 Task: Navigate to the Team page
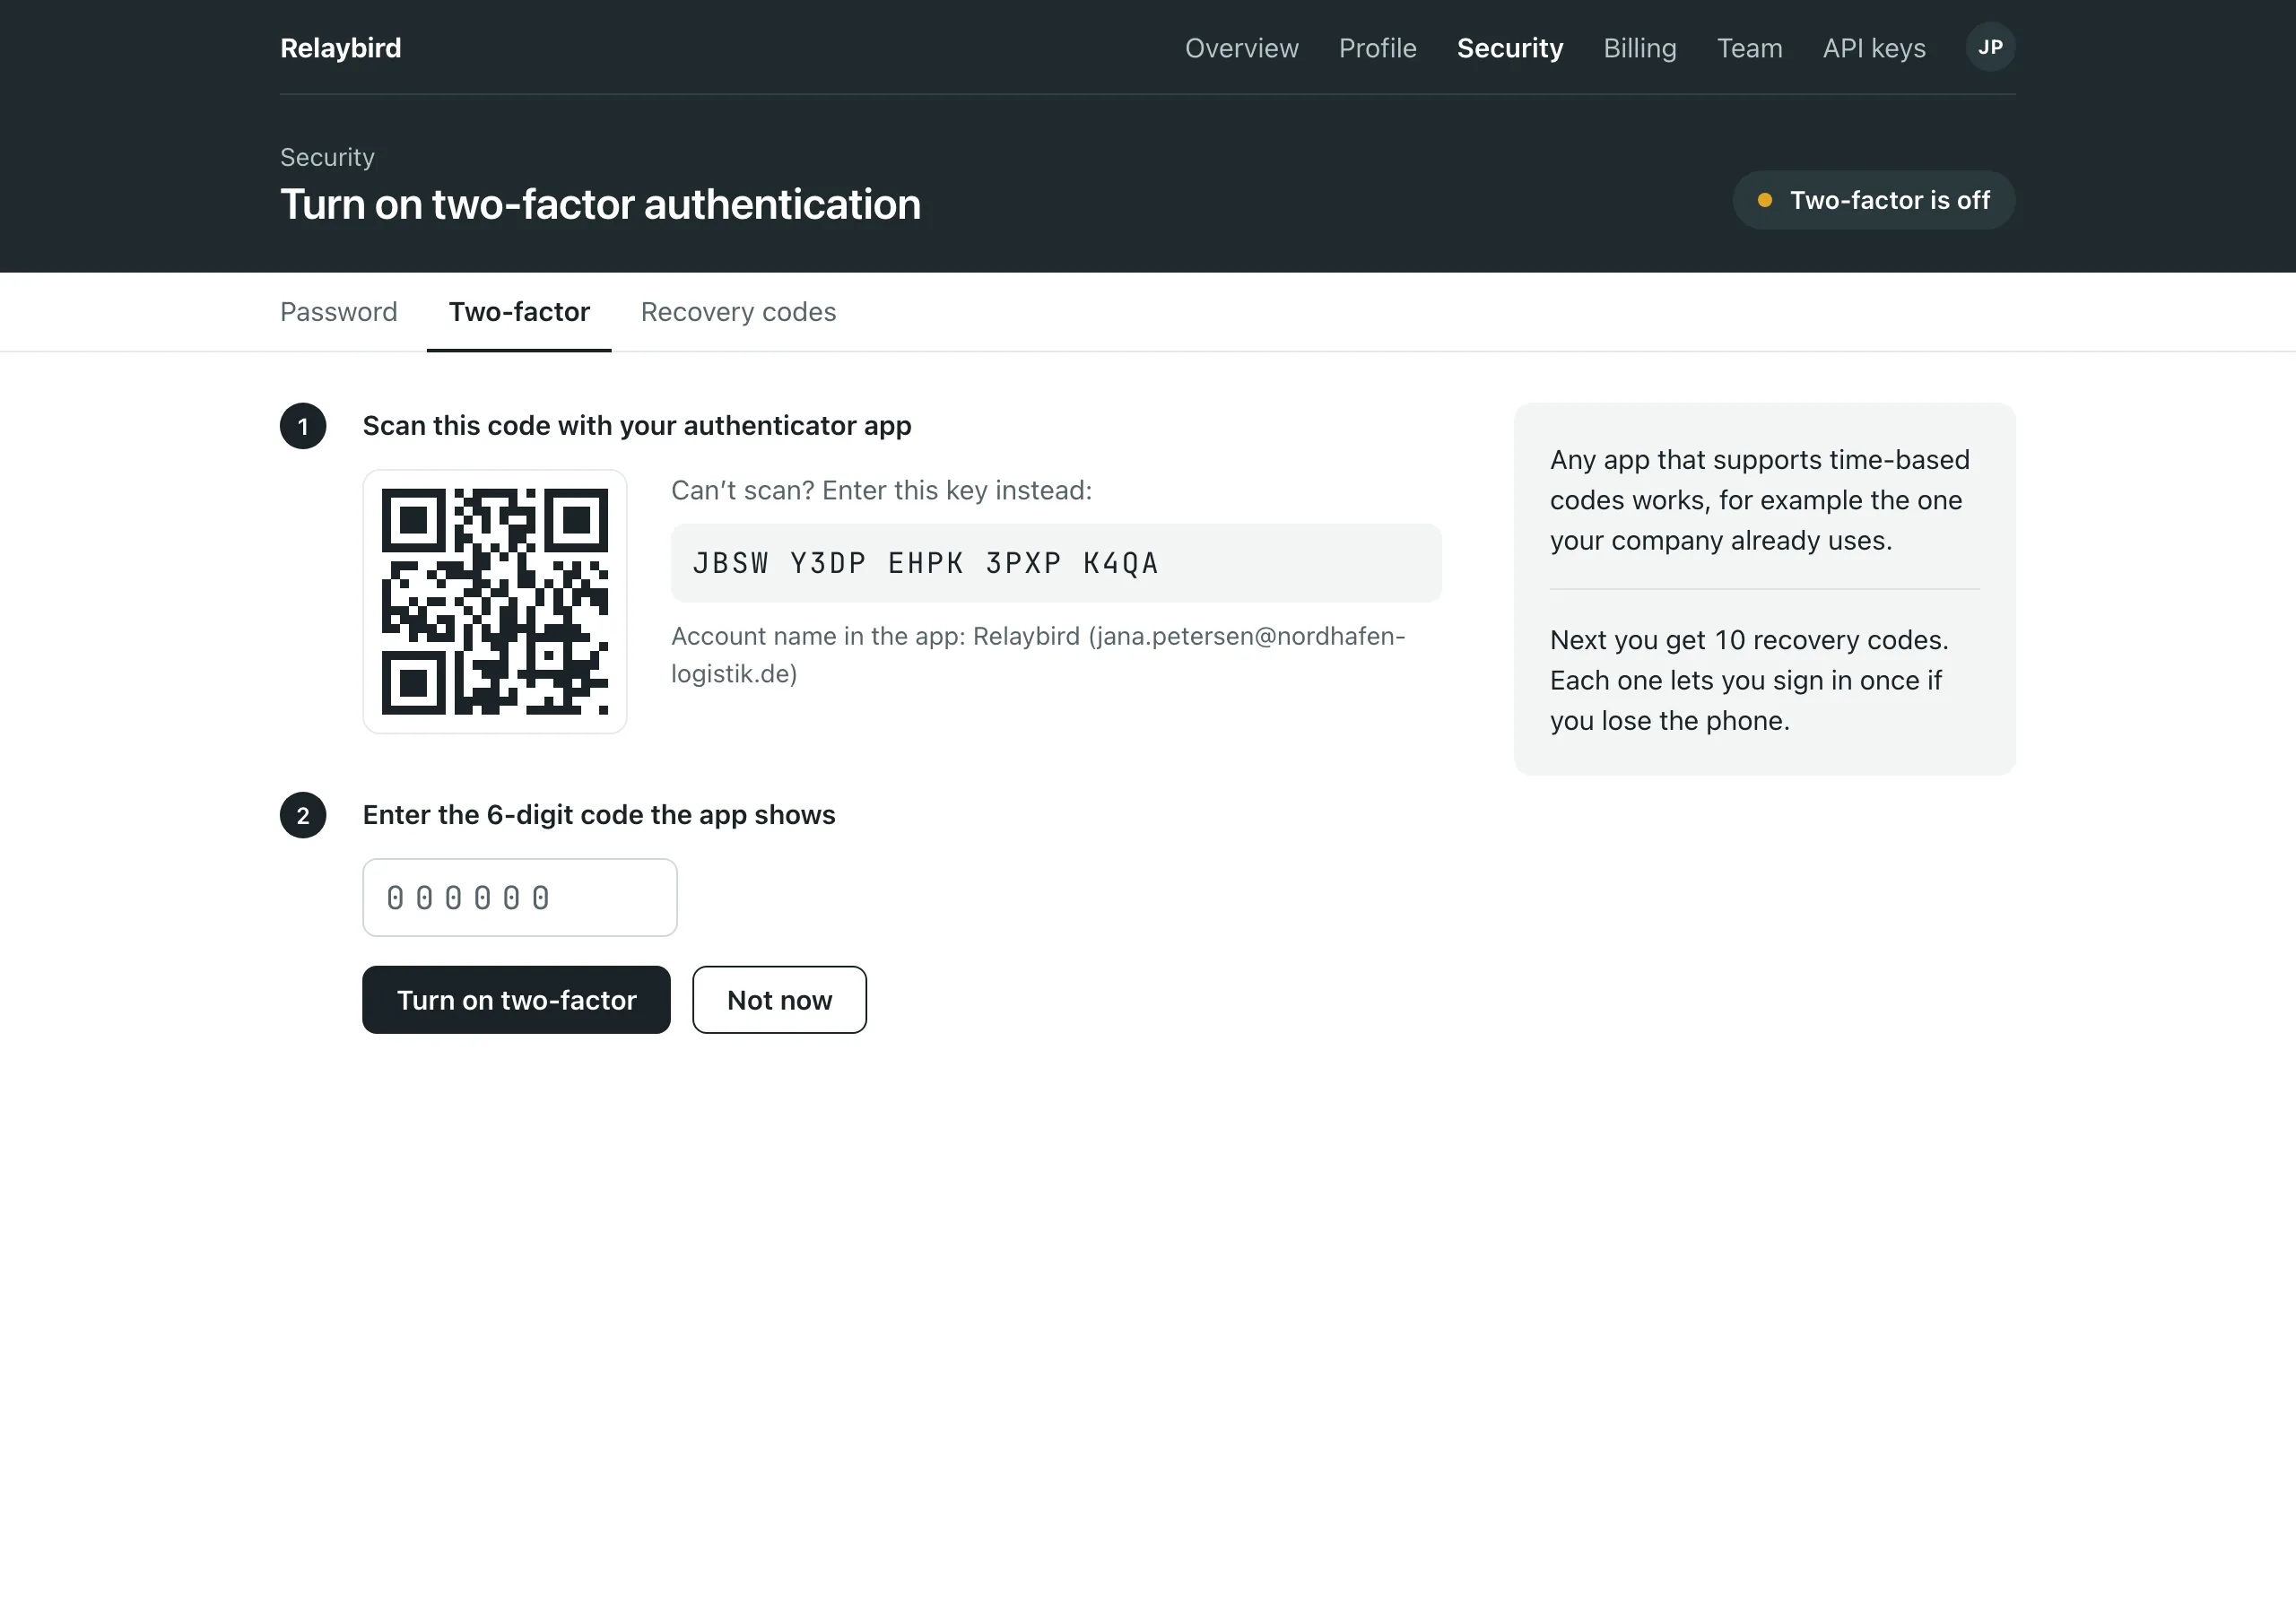pos(1749,48)
